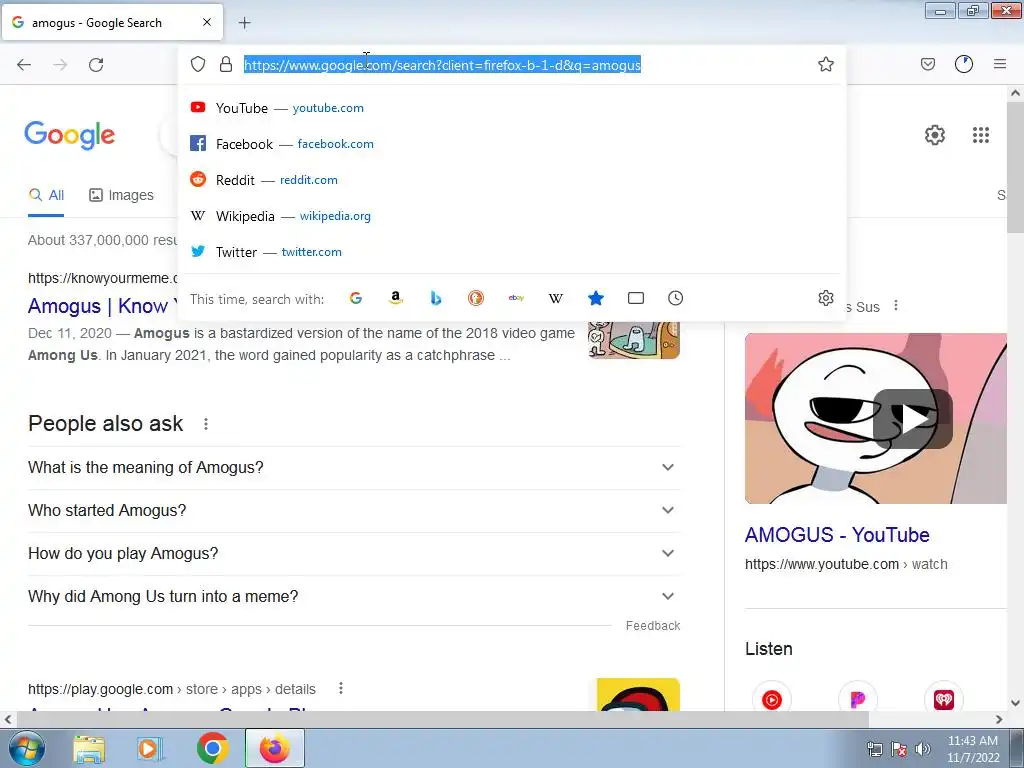Open a new tab
Image resolution: width=1024 pixels, height=768 pixels.
244,23
